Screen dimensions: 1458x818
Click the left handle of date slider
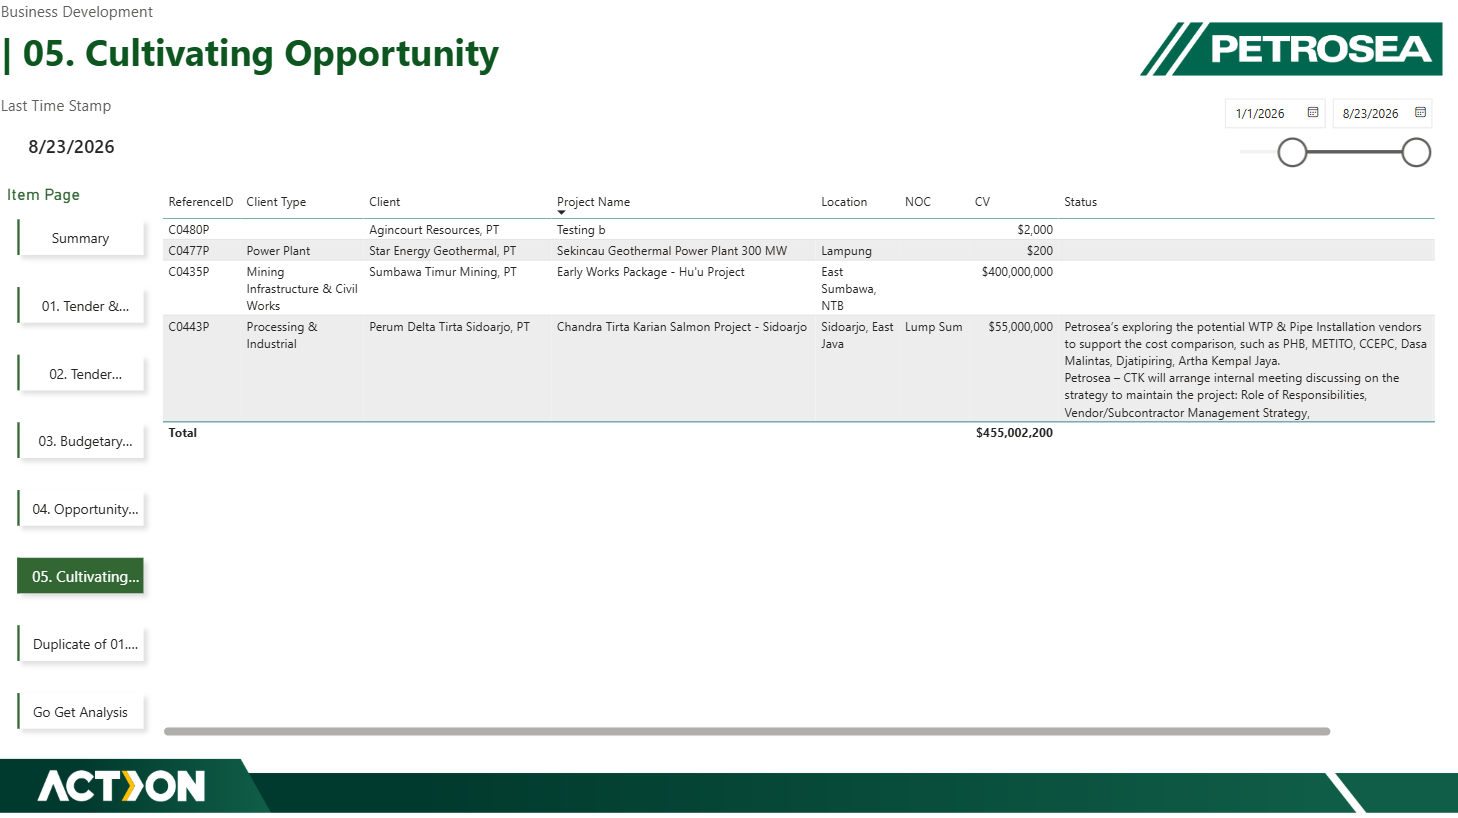1292,152
